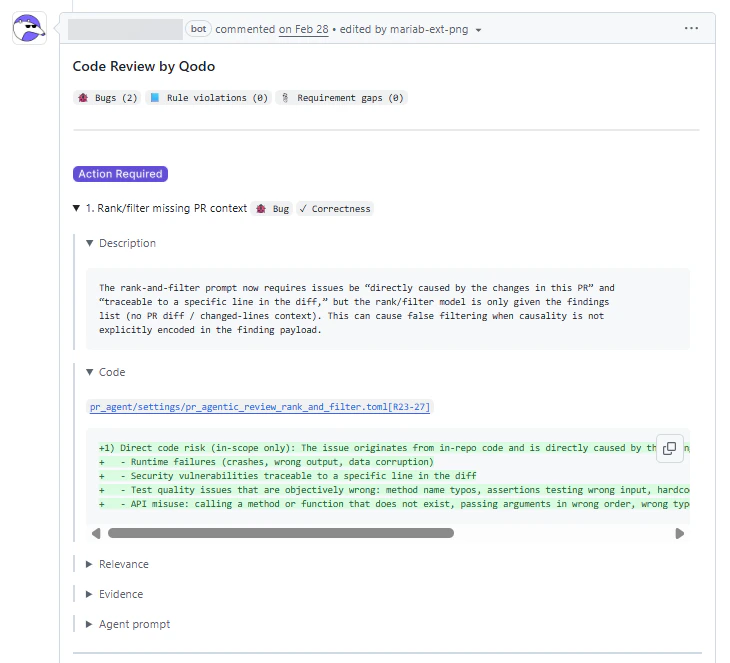
Task: Click the Rule violations (0) badge
Action: (209, 98)
